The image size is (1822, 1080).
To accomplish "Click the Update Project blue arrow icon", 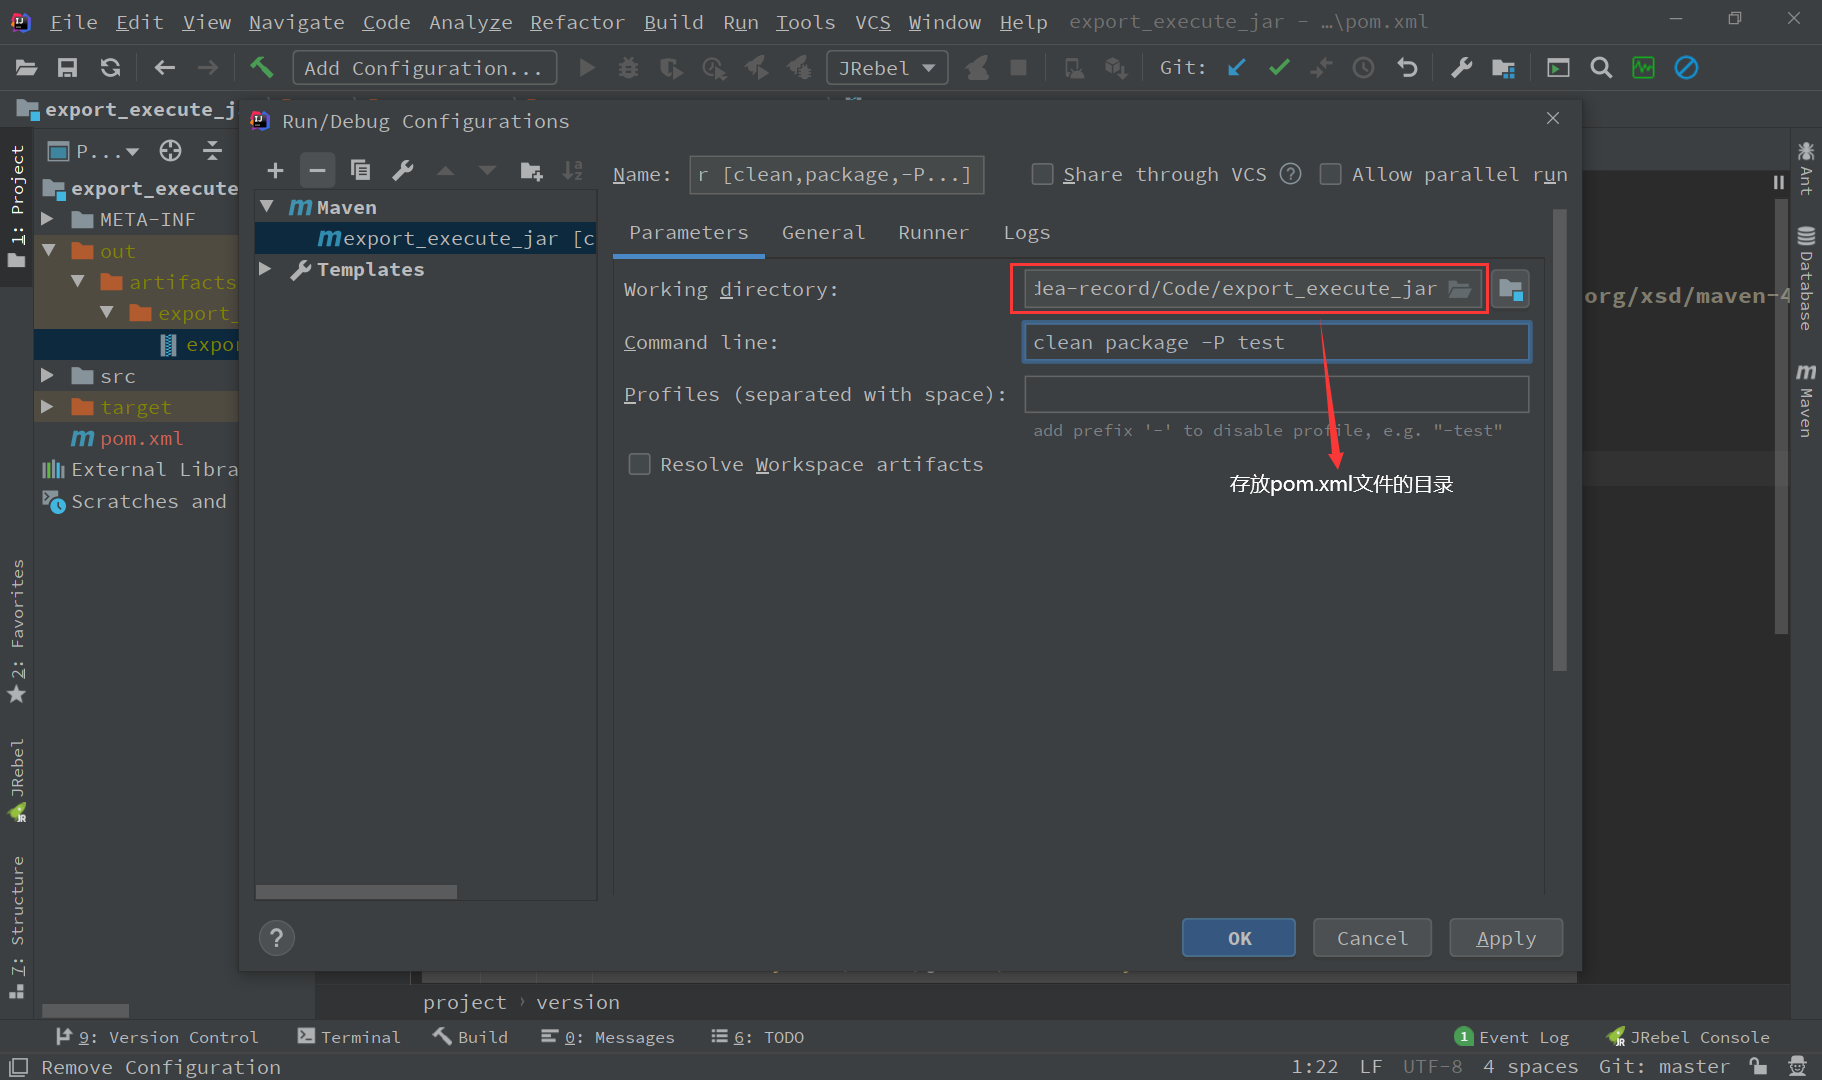I will tap(1236, 68).
